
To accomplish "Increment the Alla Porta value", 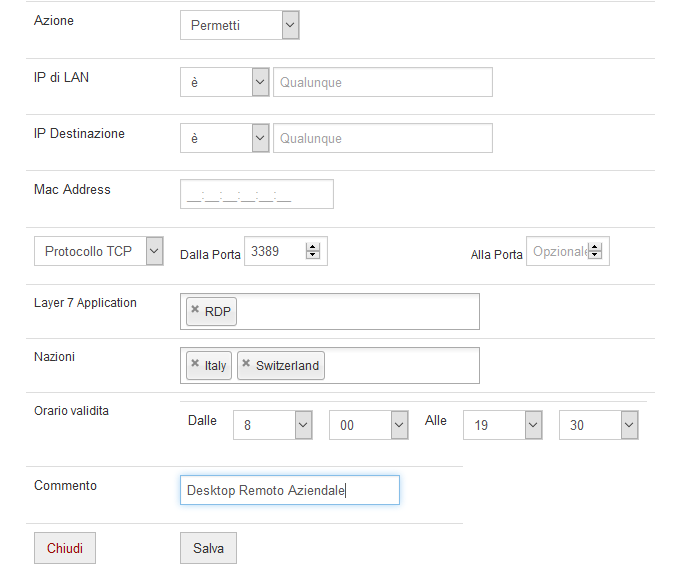I will pos(594,247).
